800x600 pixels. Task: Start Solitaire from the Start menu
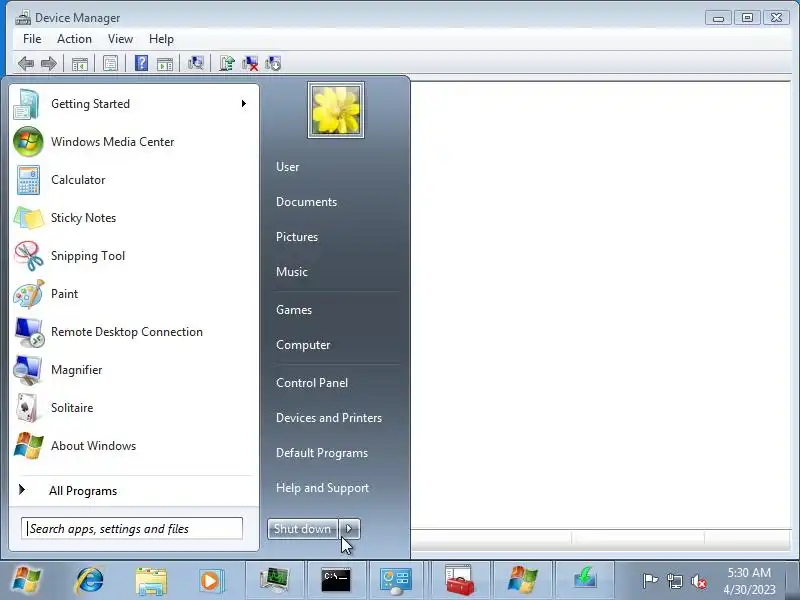pos(134,408)
